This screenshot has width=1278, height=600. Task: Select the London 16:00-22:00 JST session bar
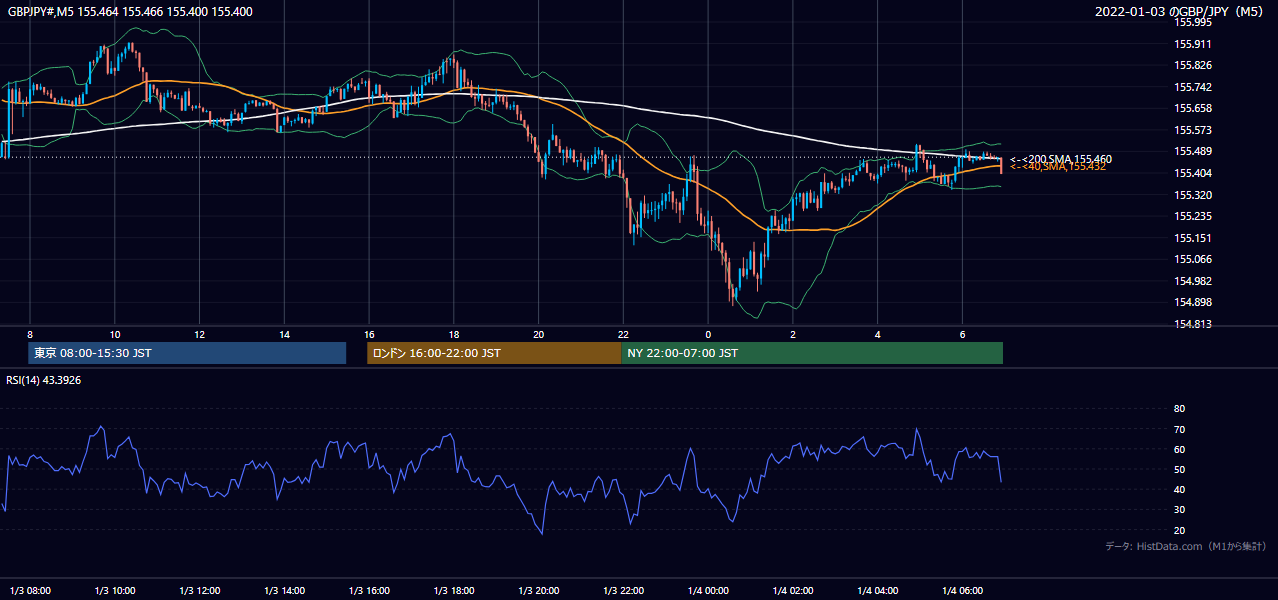click(494, 353)
